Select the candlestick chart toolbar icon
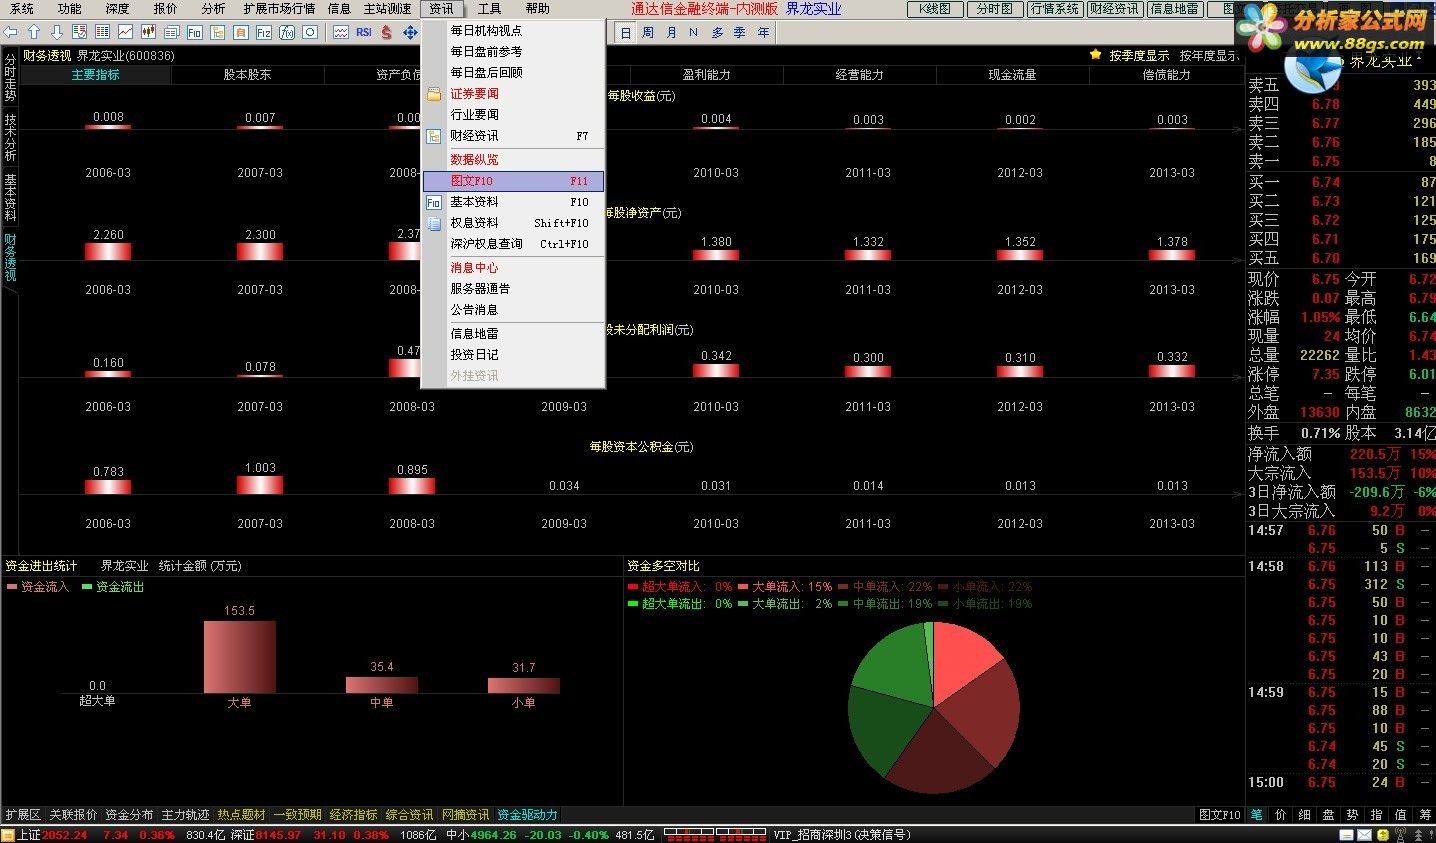 [x=148, y=32]
